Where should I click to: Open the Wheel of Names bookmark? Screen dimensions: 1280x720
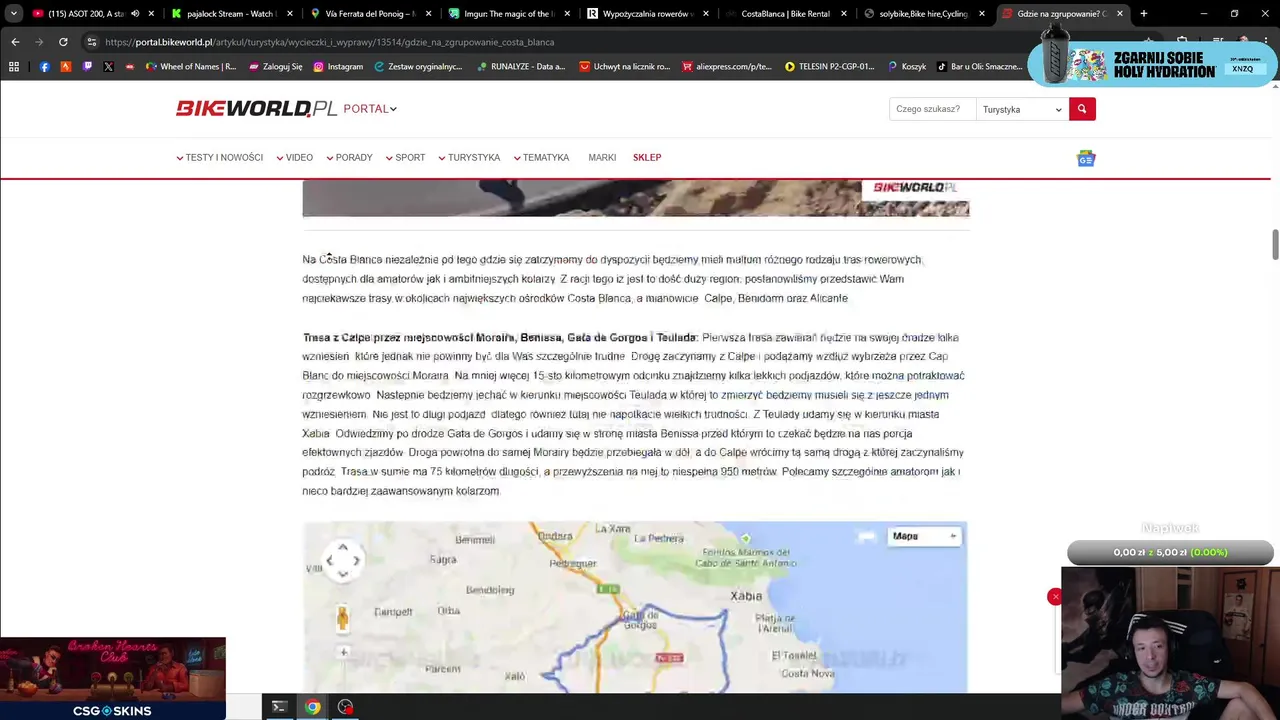pyautogui.click(x=190, y=66)
